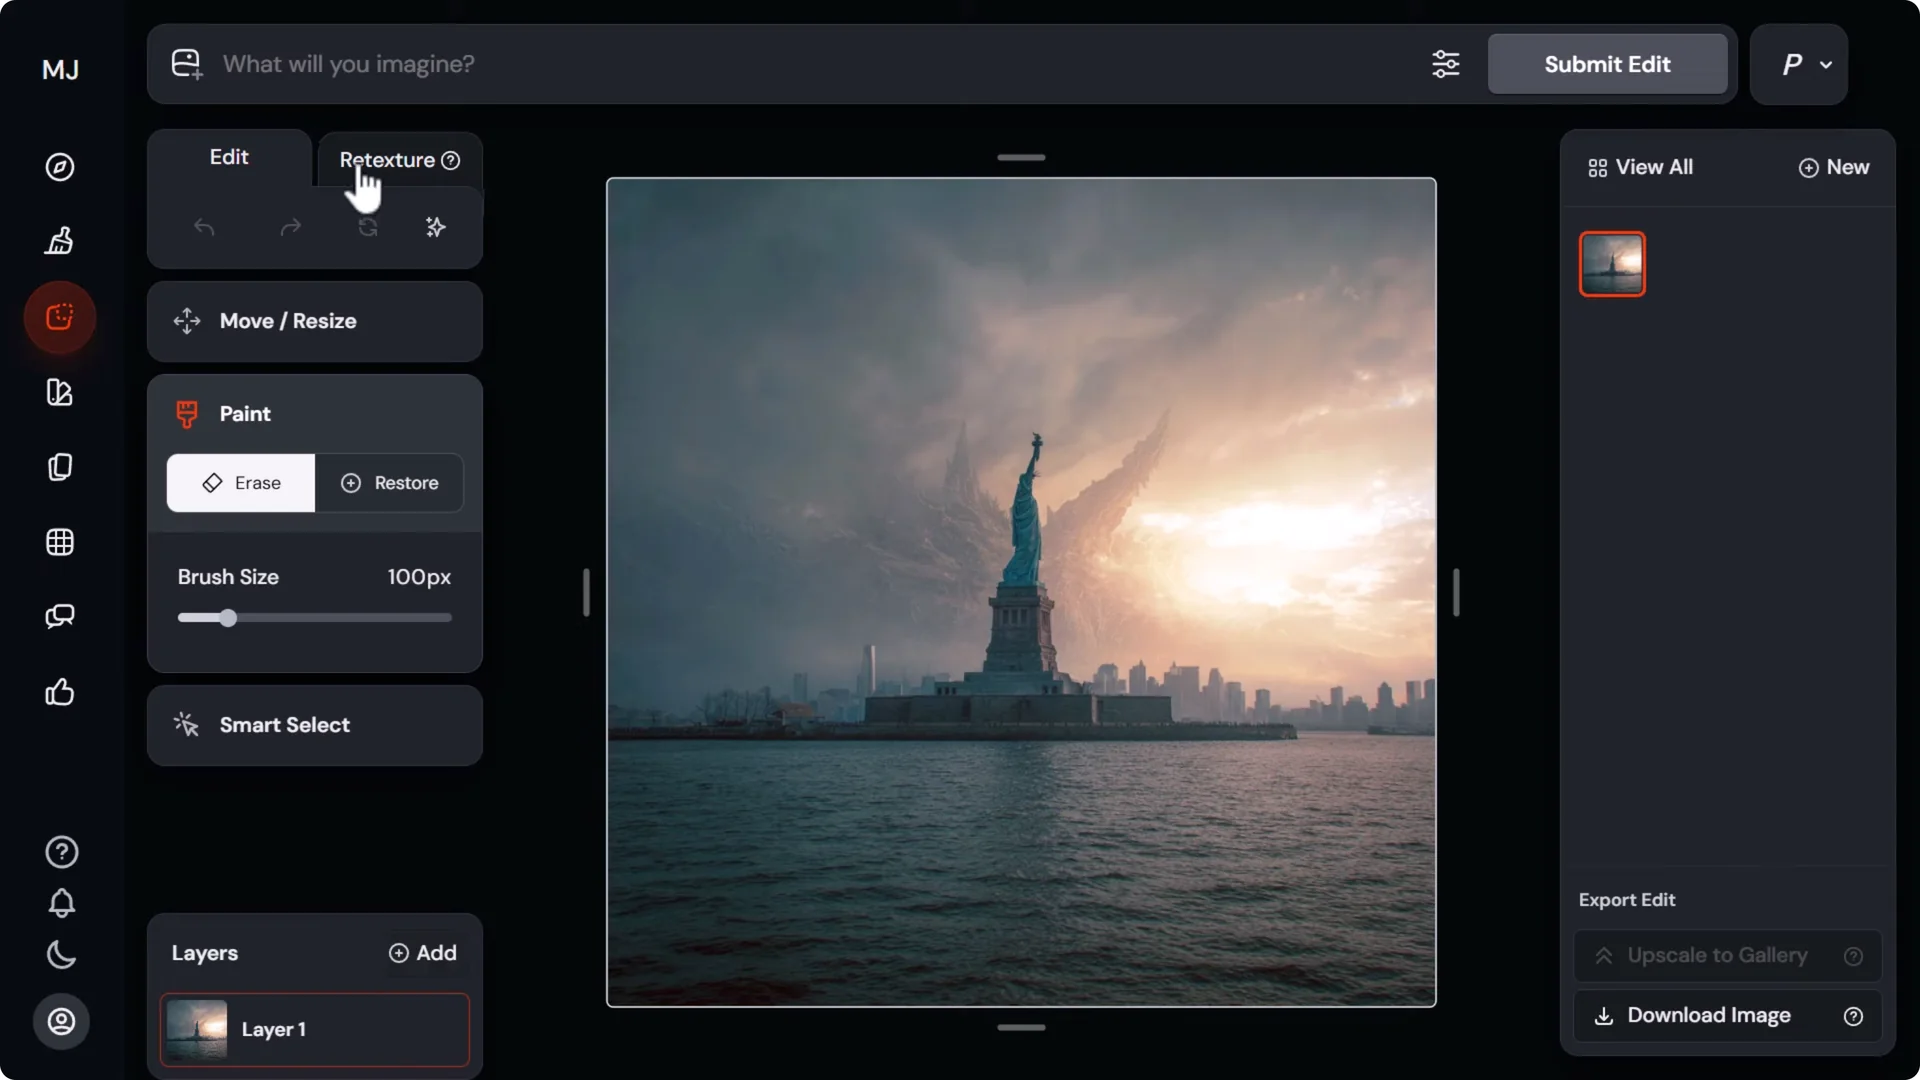Click the sparkle suggestion icon under Retexture
The width and height of the screenshot is (1920, 1080).
pos(435,227)
